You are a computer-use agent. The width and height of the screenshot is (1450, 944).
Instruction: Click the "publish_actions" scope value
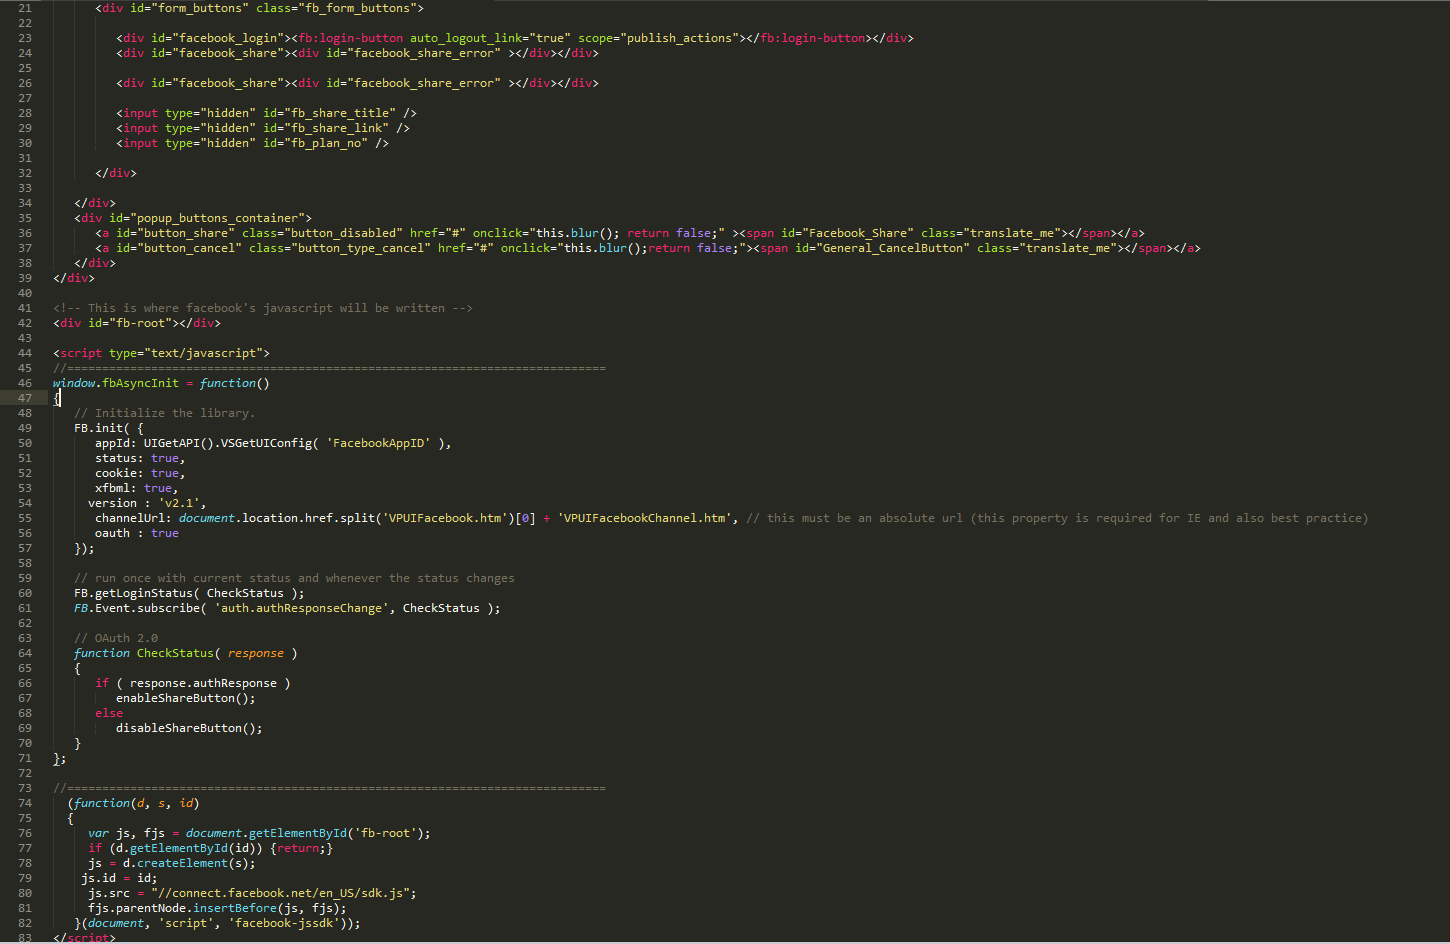(x=679, y=38)
